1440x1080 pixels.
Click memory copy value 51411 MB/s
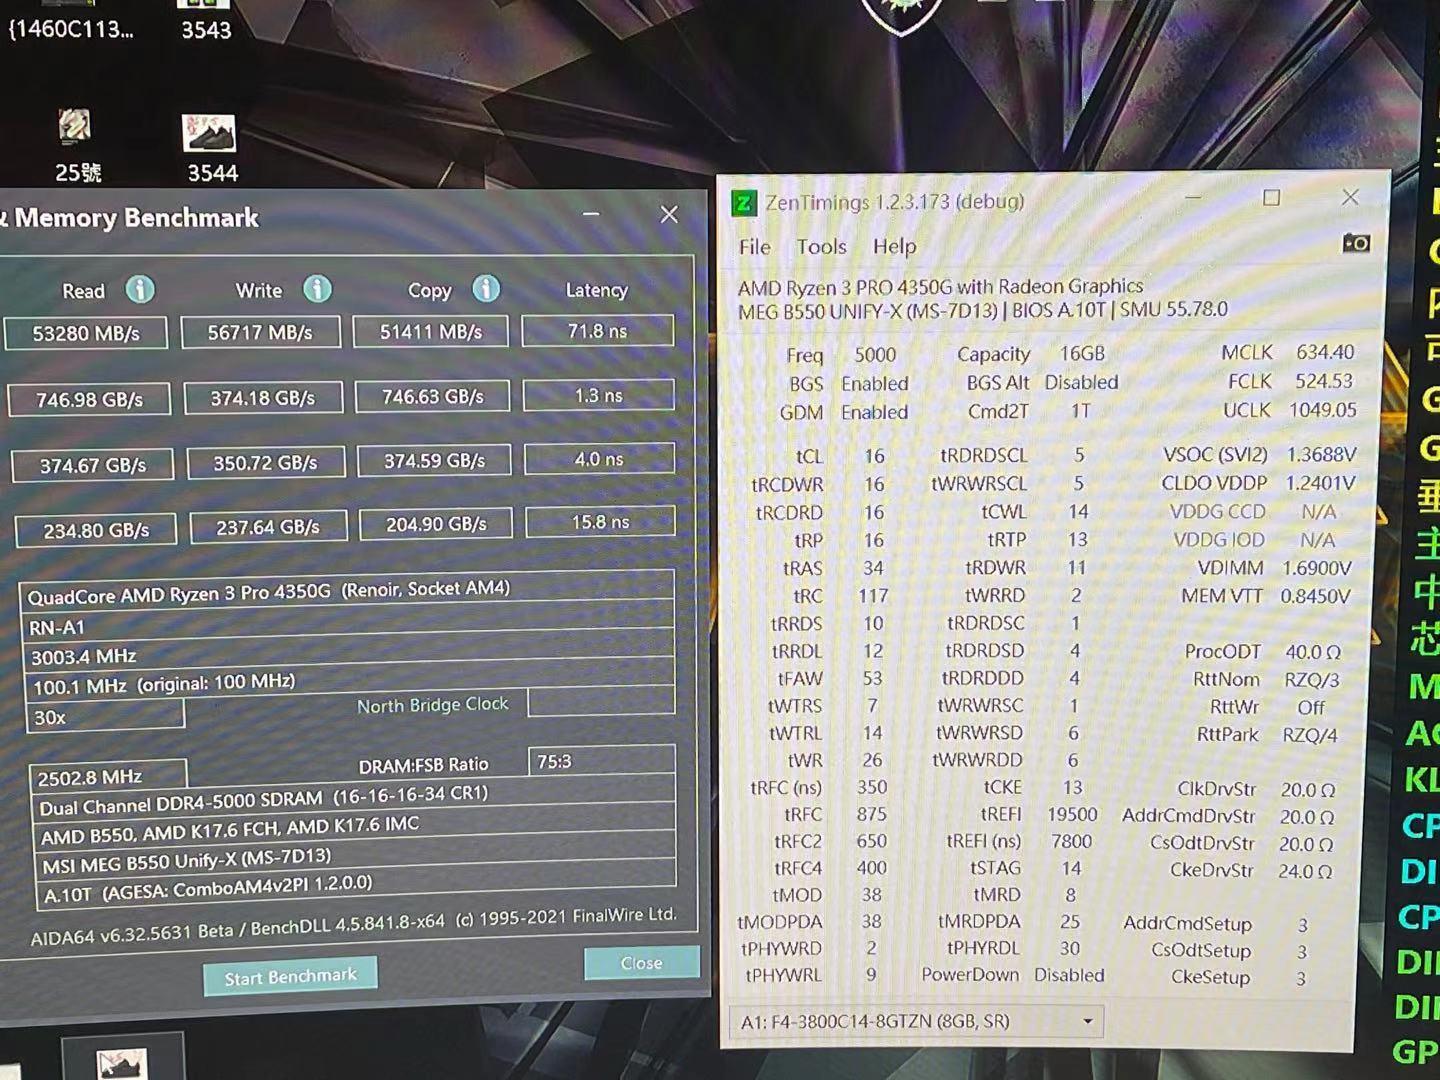tap(431, 331)
